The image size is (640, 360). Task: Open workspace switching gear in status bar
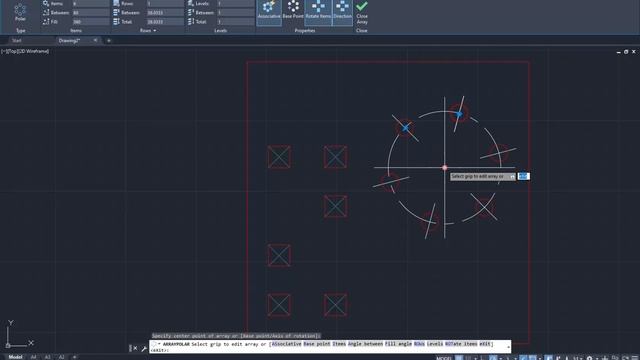[590, 358]
